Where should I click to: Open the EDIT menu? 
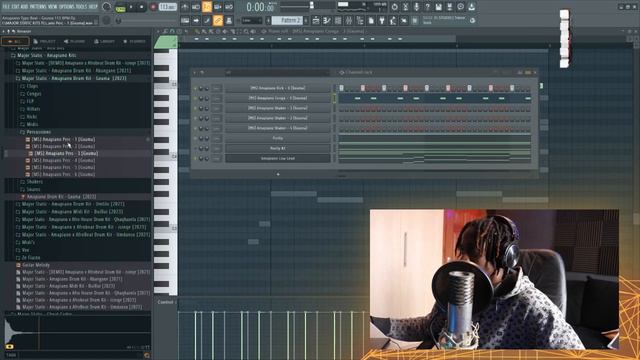click(16, 7)
